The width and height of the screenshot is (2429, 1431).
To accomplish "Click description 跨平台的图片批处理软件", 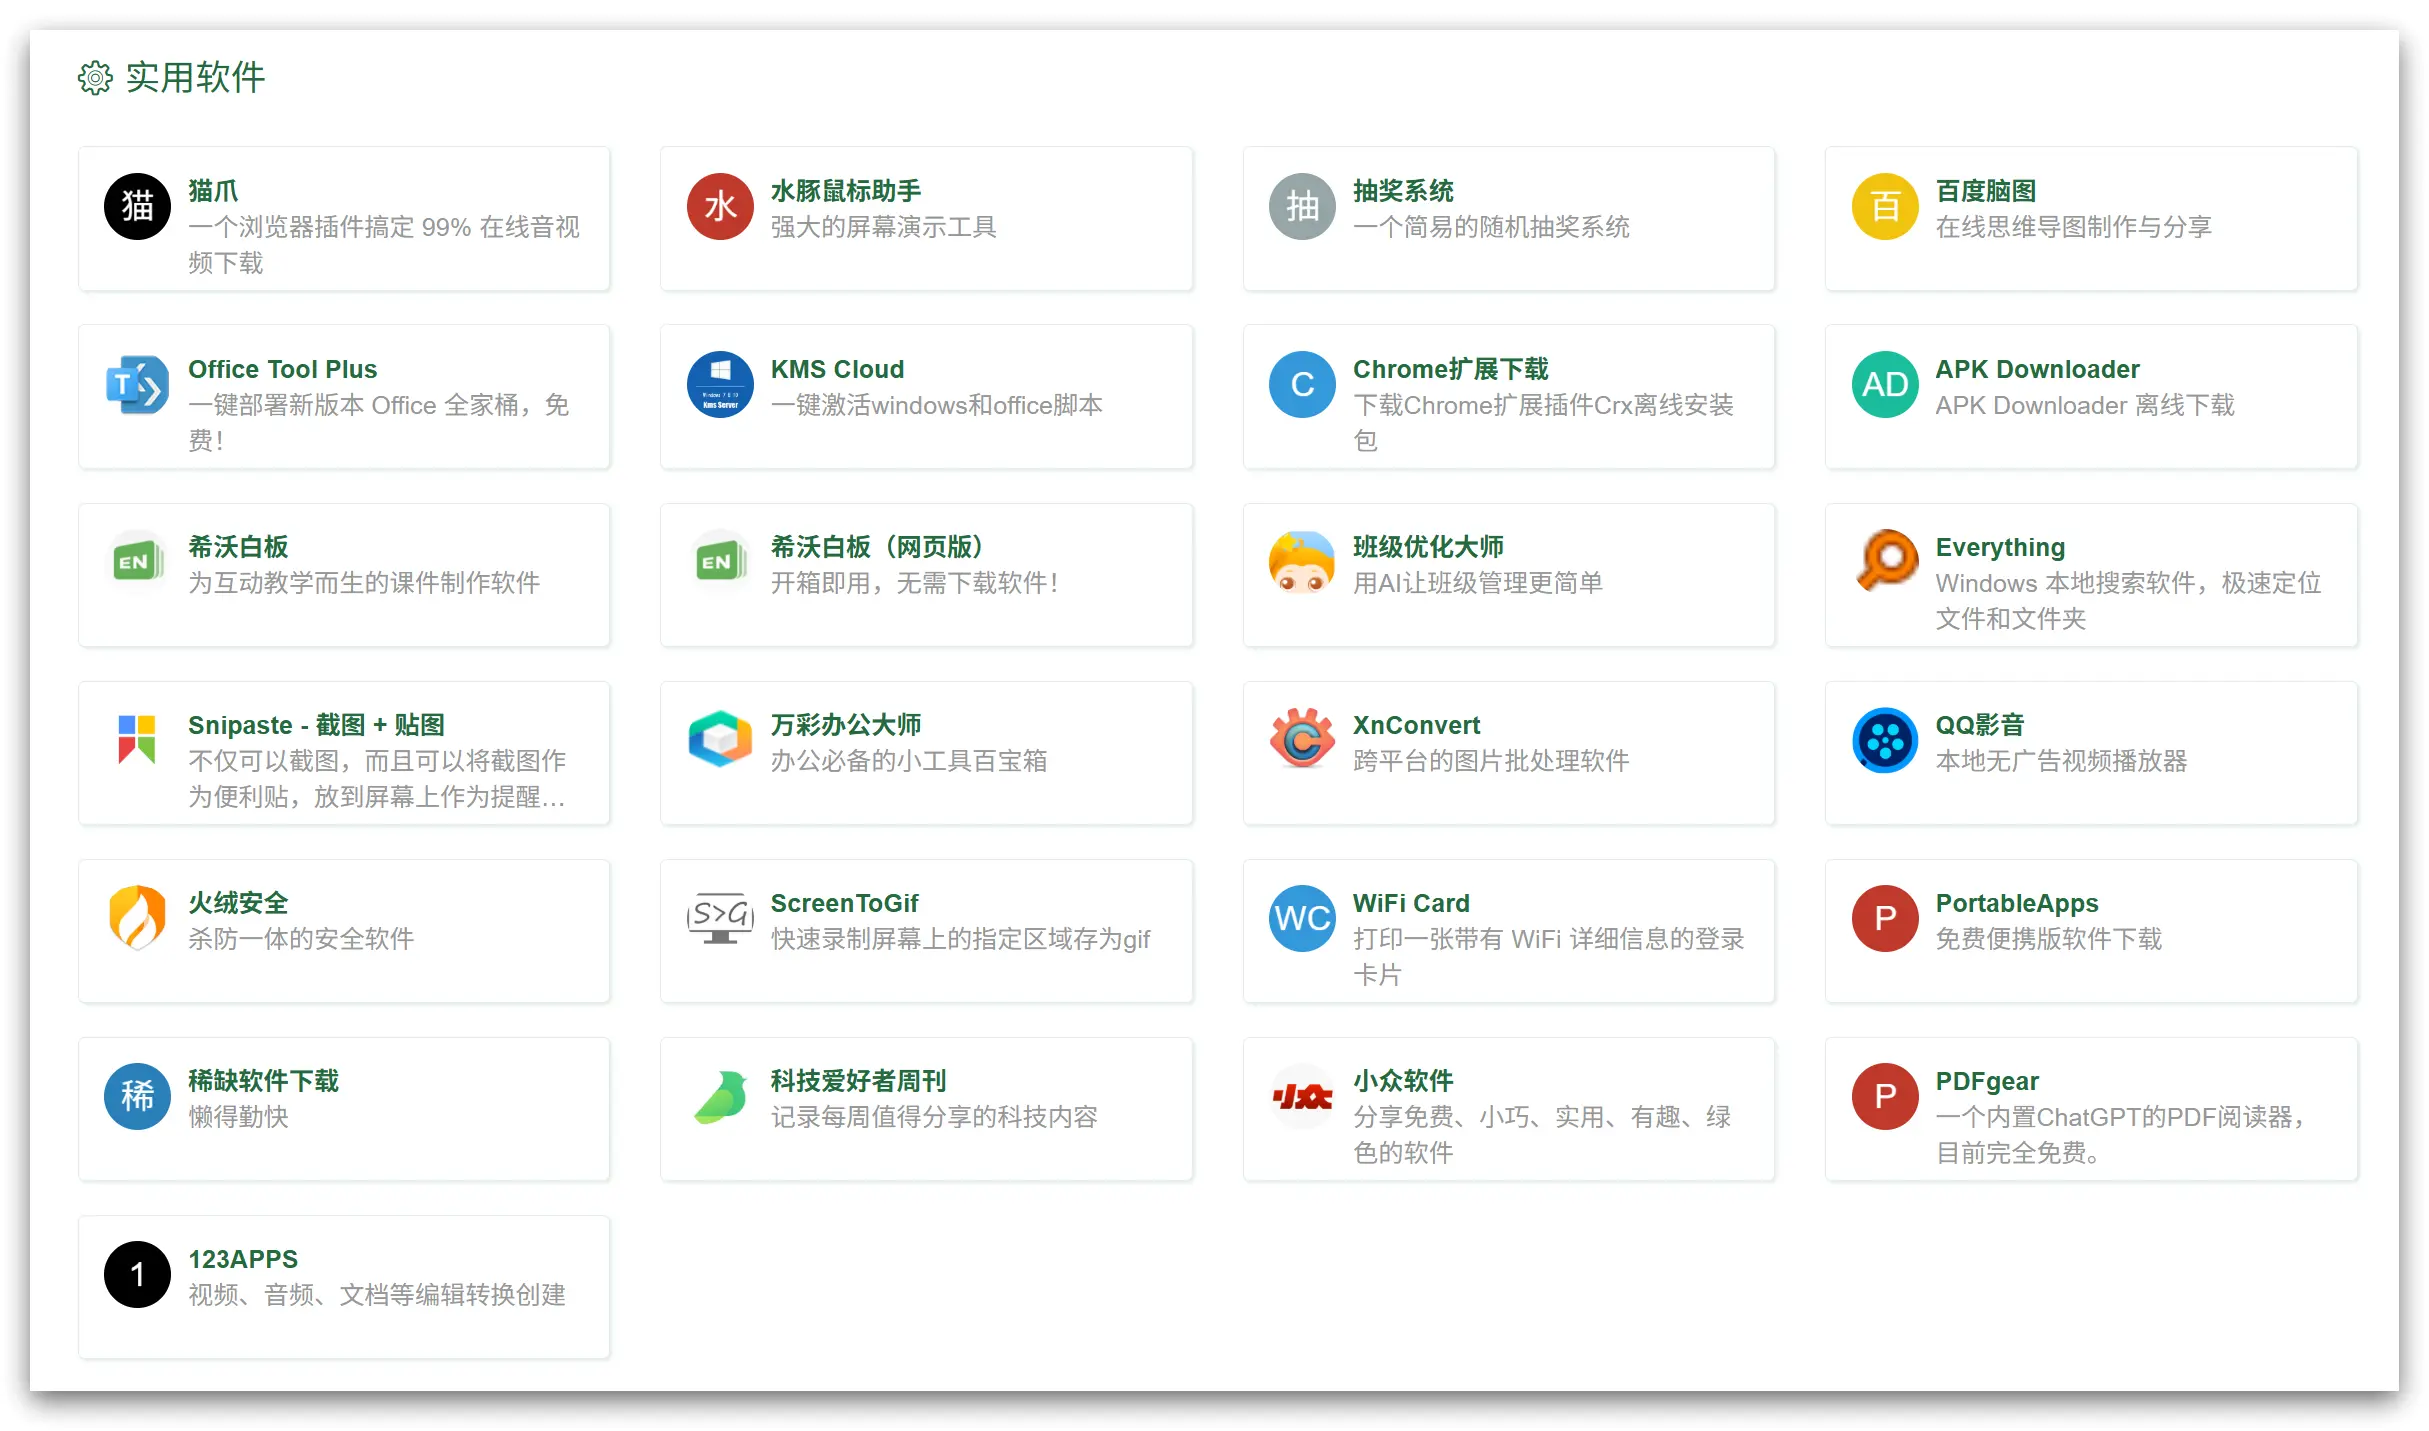I will [1491, 761].
